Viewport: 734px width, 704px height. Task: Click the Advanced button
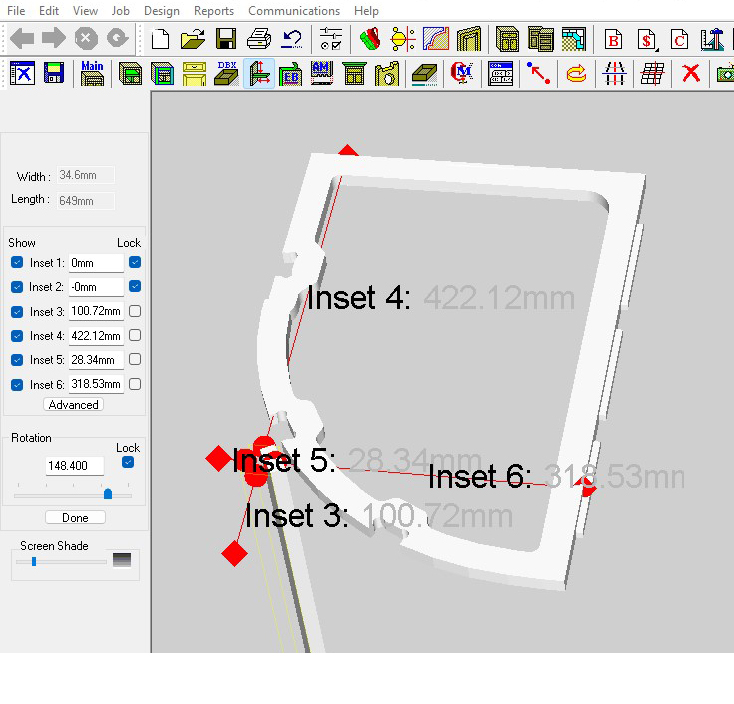click(x=74, y=405)
